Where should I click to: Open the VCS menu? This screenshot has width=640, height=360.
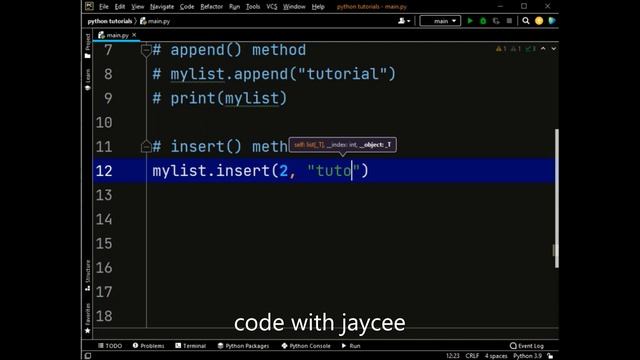(271, 7)
